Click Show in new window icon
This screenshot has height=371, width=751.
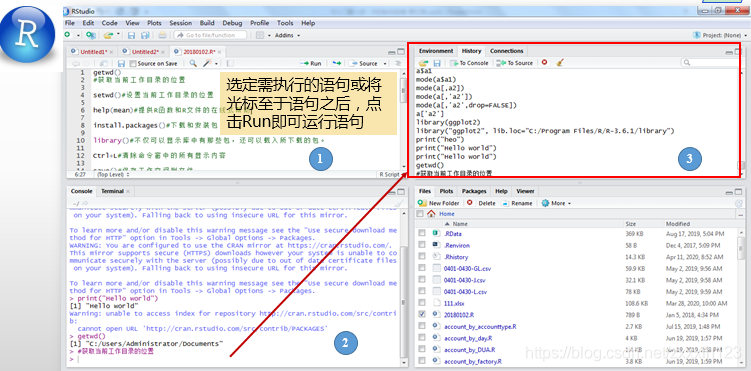coord(103,63)
